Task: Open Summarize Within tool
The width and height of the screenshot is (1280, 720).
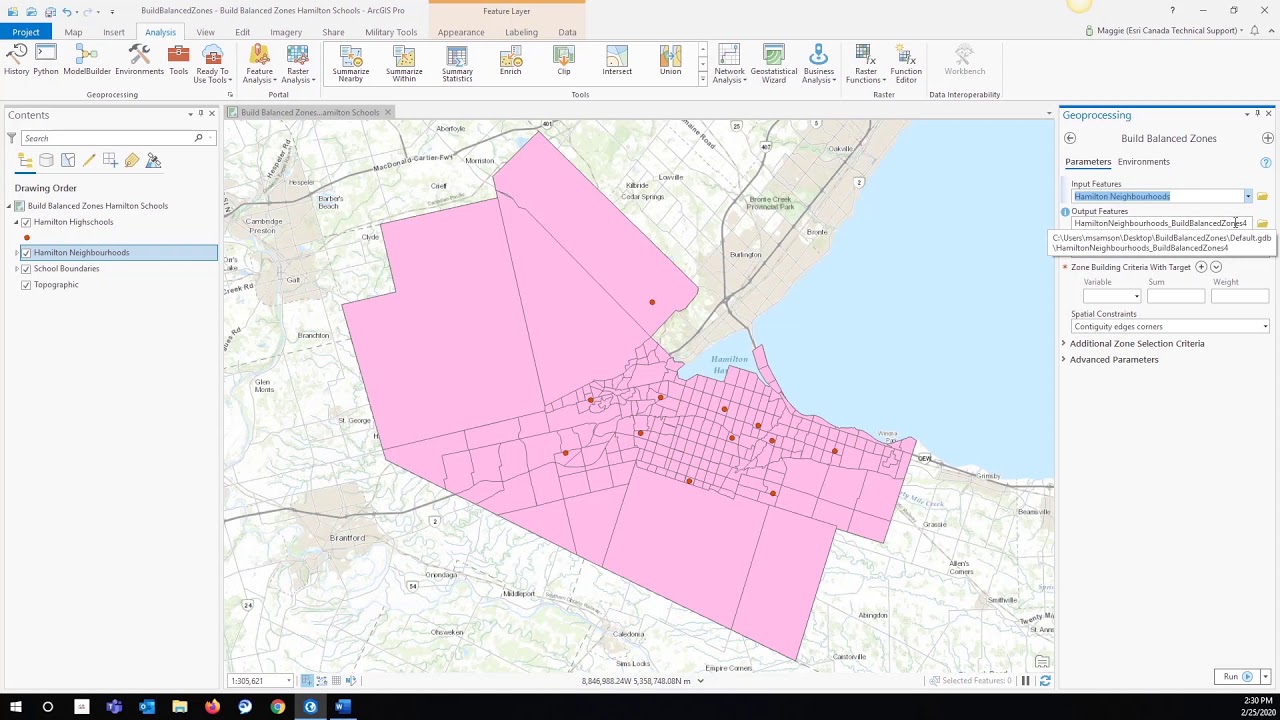Action: click(x=404, y=65)
